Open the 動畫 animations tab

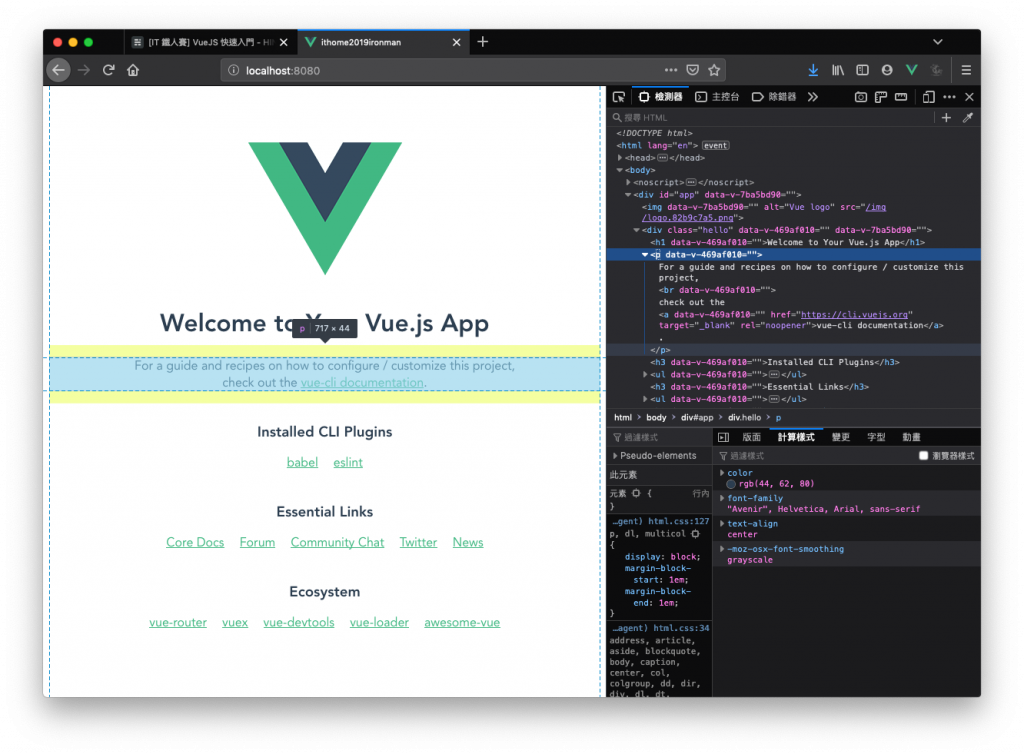click(x=911, y=437)
